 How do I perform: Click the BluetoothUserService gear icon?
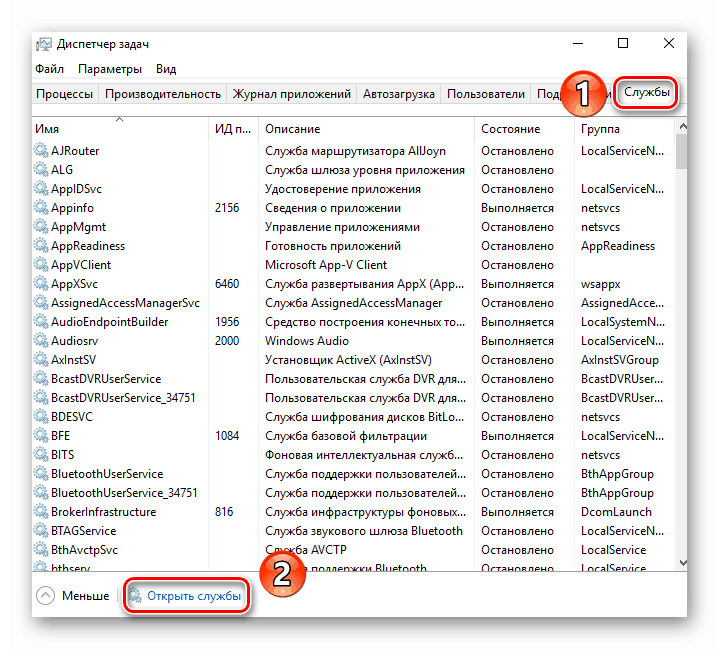41,473
